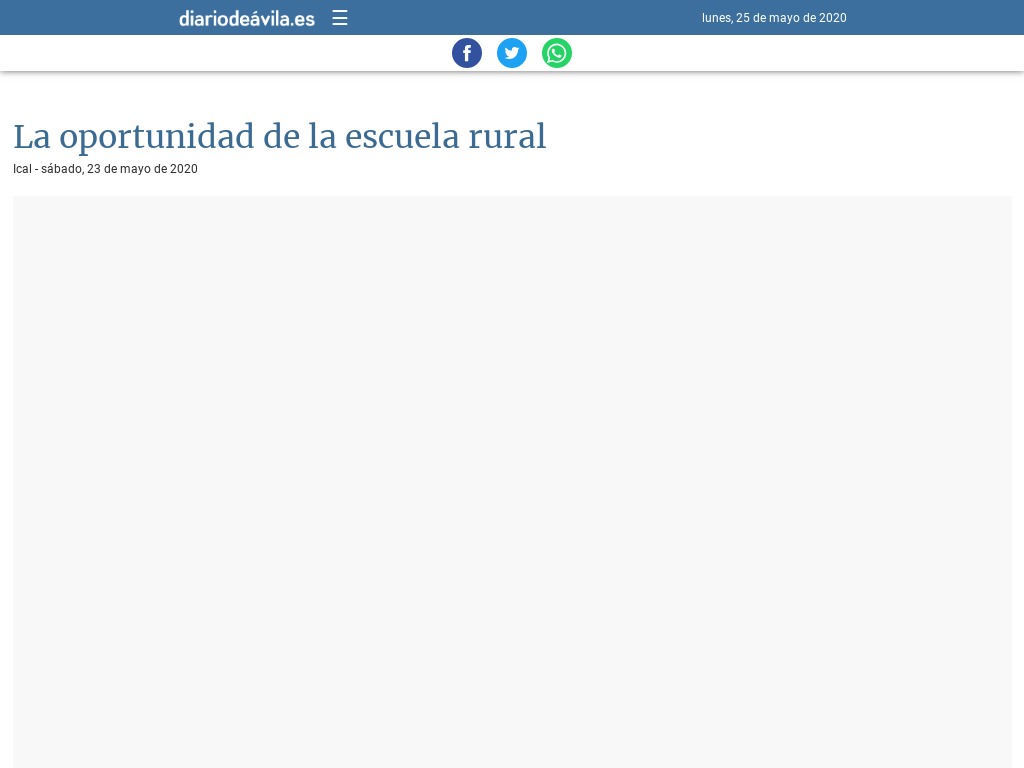Tap the blue Twitter bird icon

point(512,53)
